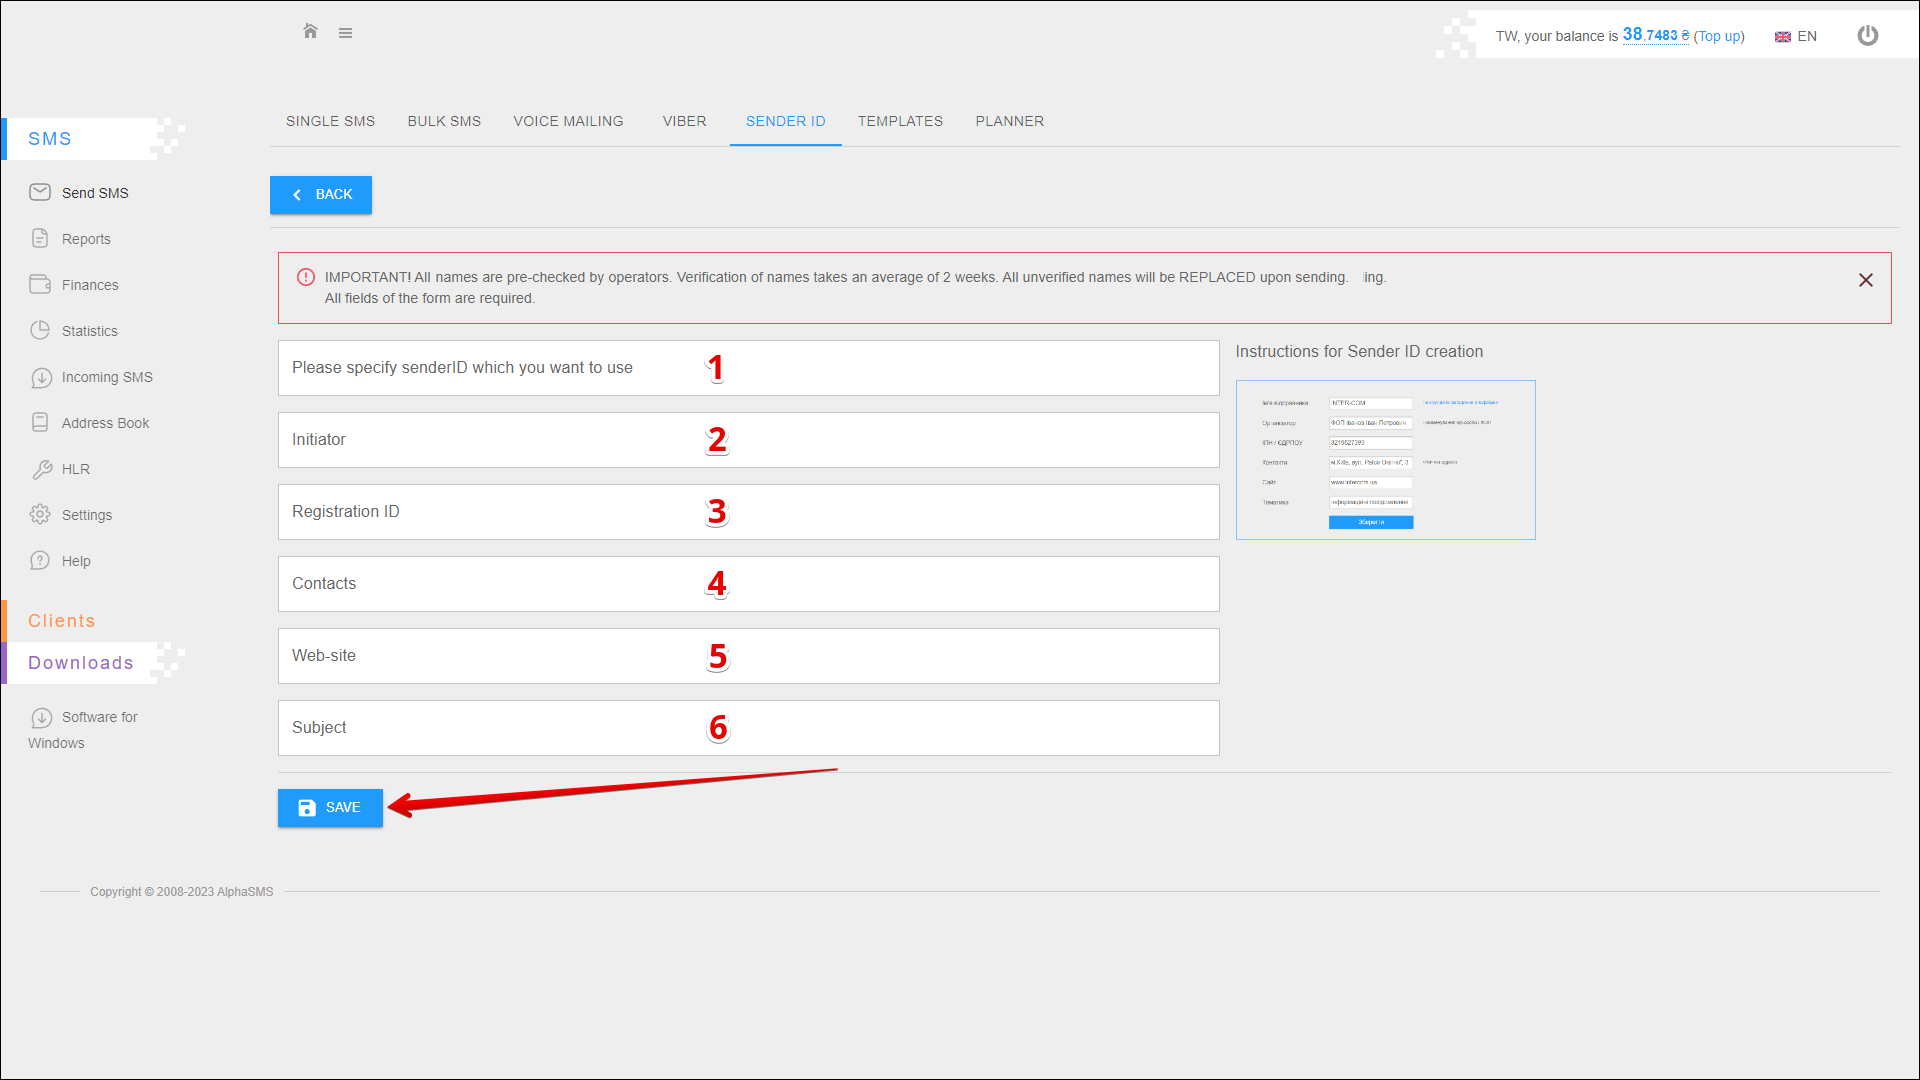Image resolution: width=1920 pixels, height=1080 pixels.
Task: Click the Registration ID input field
Action: tap(748, 512)
